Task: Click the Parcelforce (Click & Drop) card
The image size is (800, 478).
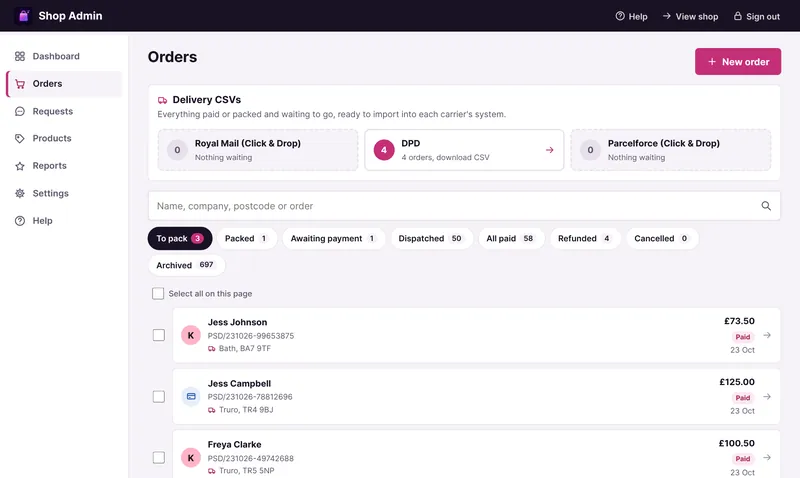Action: pyautogui.click(x=670, y=150)
